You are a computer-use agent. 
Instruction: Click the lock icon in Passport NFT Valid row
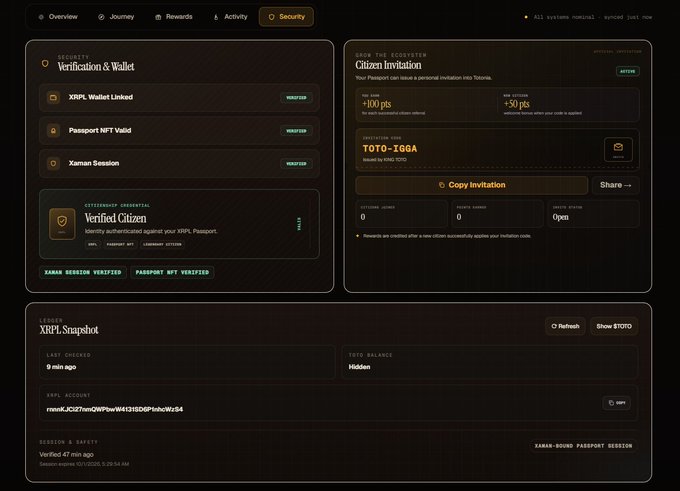[53, 131]
